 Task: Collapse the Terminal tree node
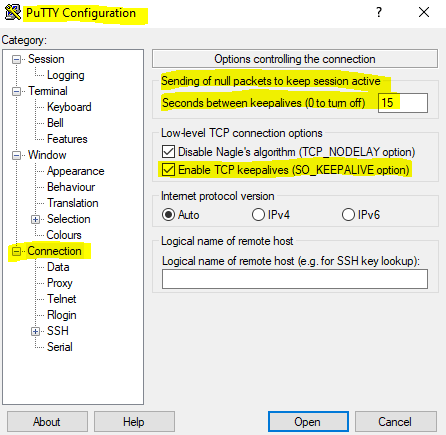pyautogui.click(x=16, y=91)
